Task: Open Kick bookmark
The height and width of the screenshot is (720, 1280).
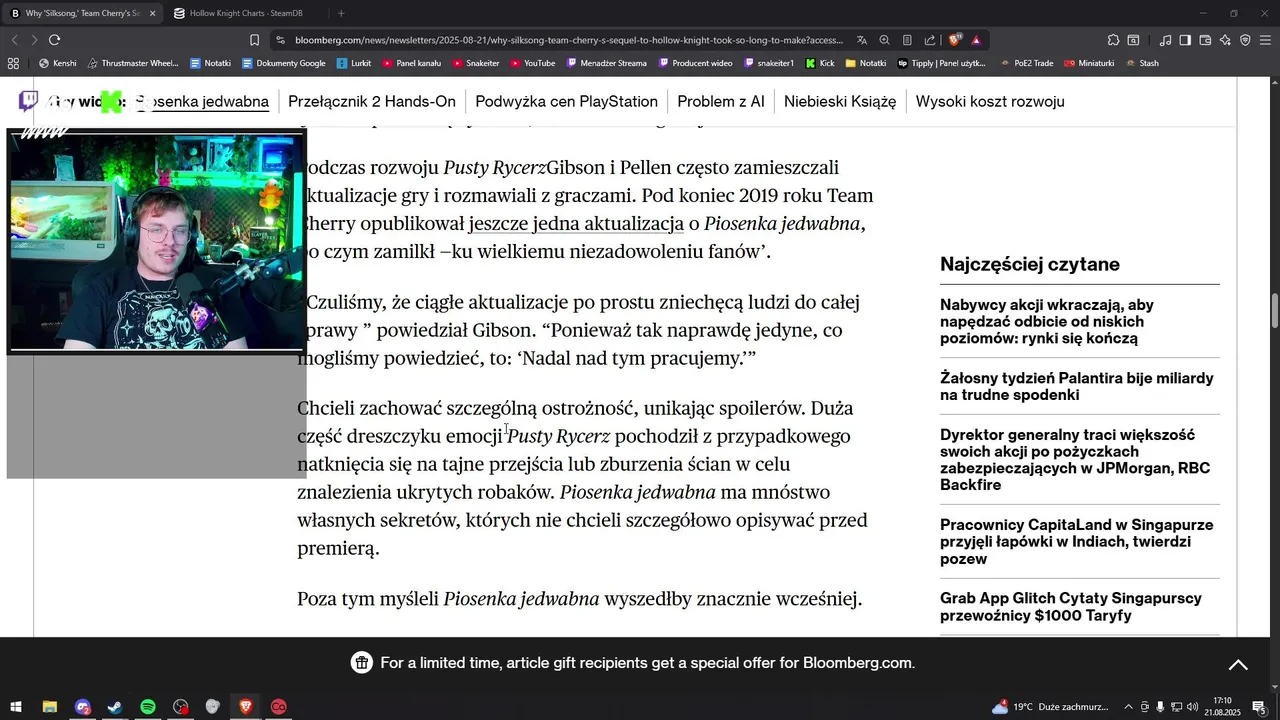Action: point(819,63)
